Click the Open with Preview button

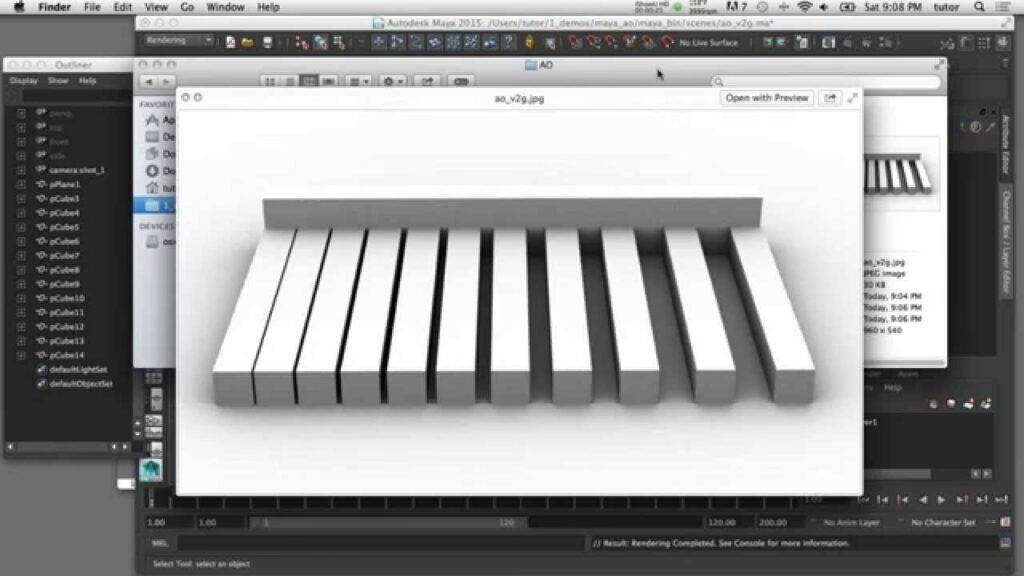[766, 98]
